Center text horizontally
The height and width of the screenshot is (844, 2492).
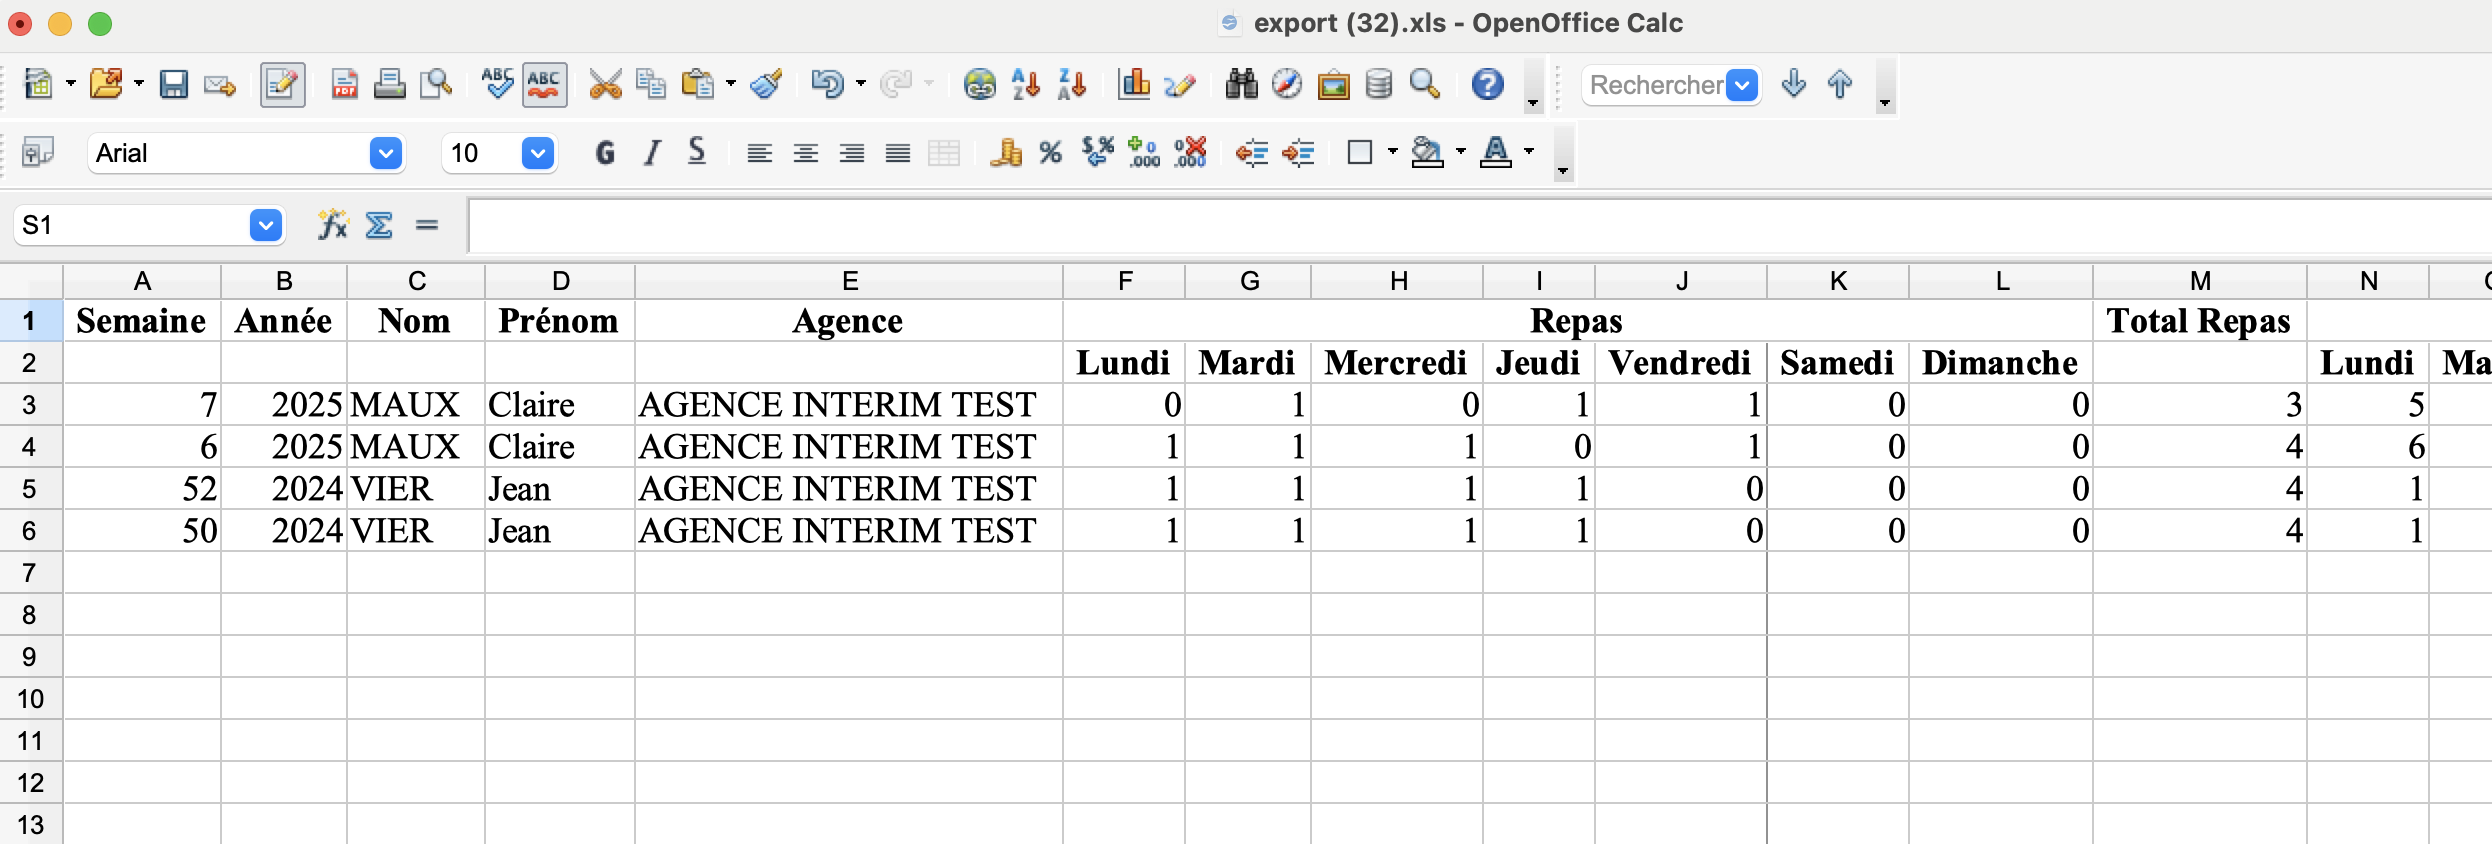coord(805,152)
